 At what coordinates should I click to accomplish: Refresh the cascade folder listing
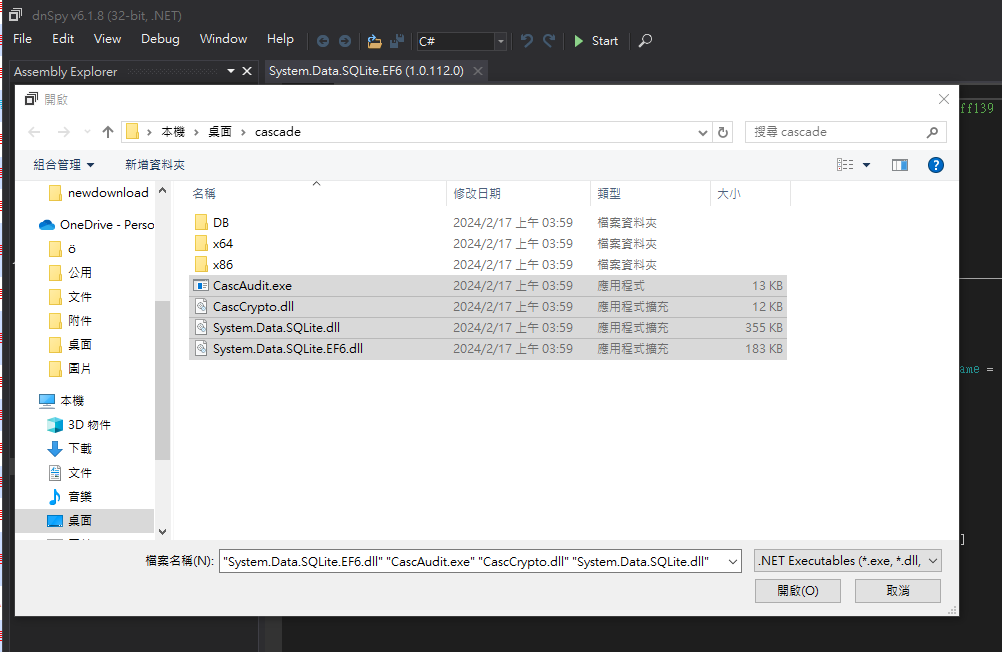tap(723, 132)
